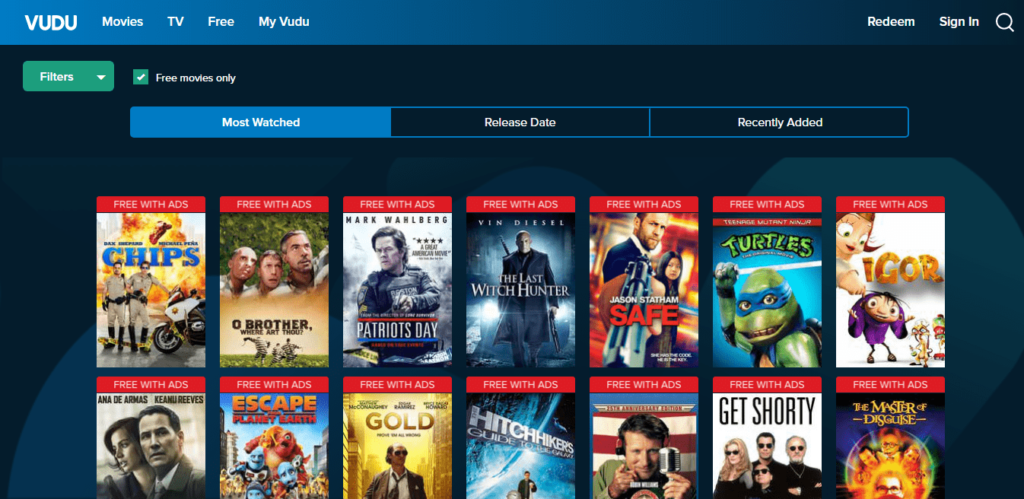Click the VUDU logo
Screen dimensions: 1024x499
coord(51,22)
